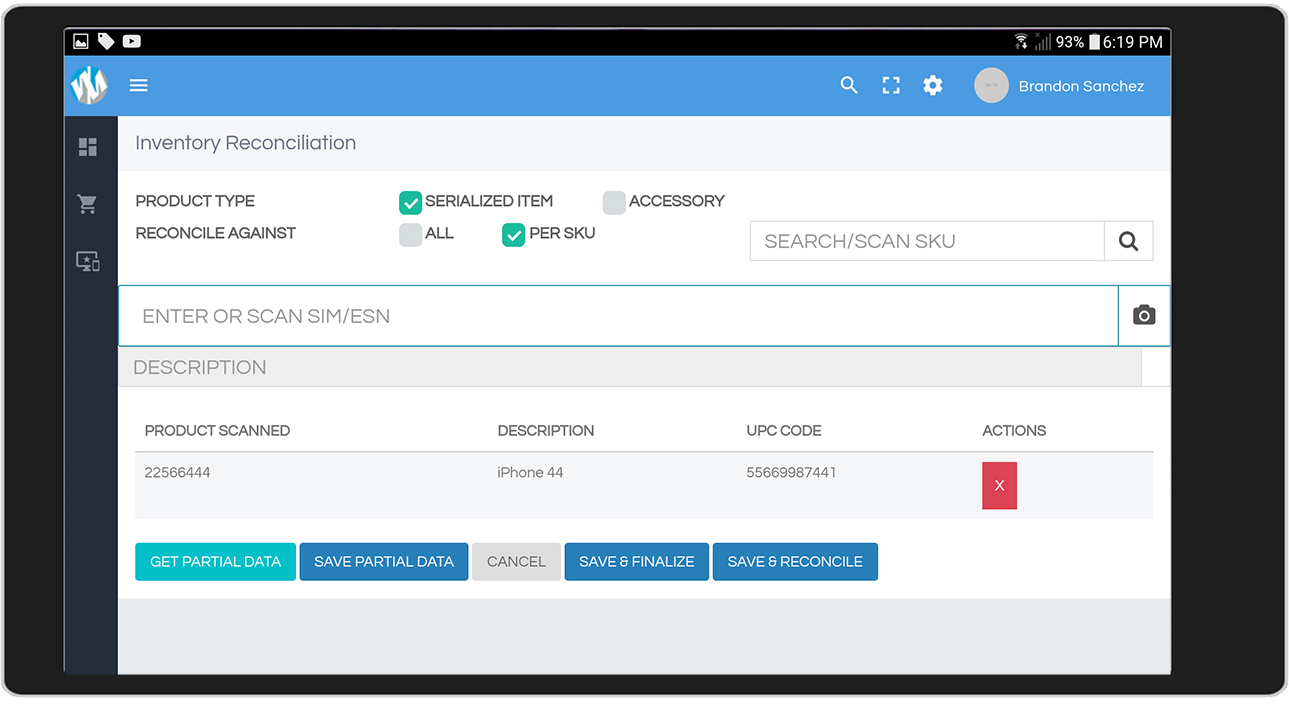Open the dashboard sidebar icon
This screenshot has height=713, width=1289.
88,147
